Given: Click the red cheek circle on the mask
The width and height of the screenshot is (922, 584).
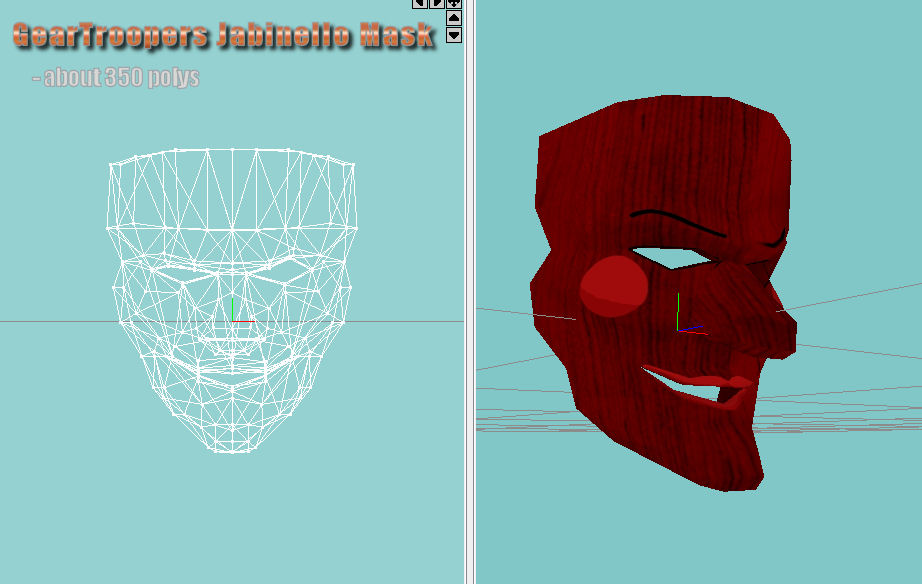Looking at the screenshot, I should [x=614, y=286].
